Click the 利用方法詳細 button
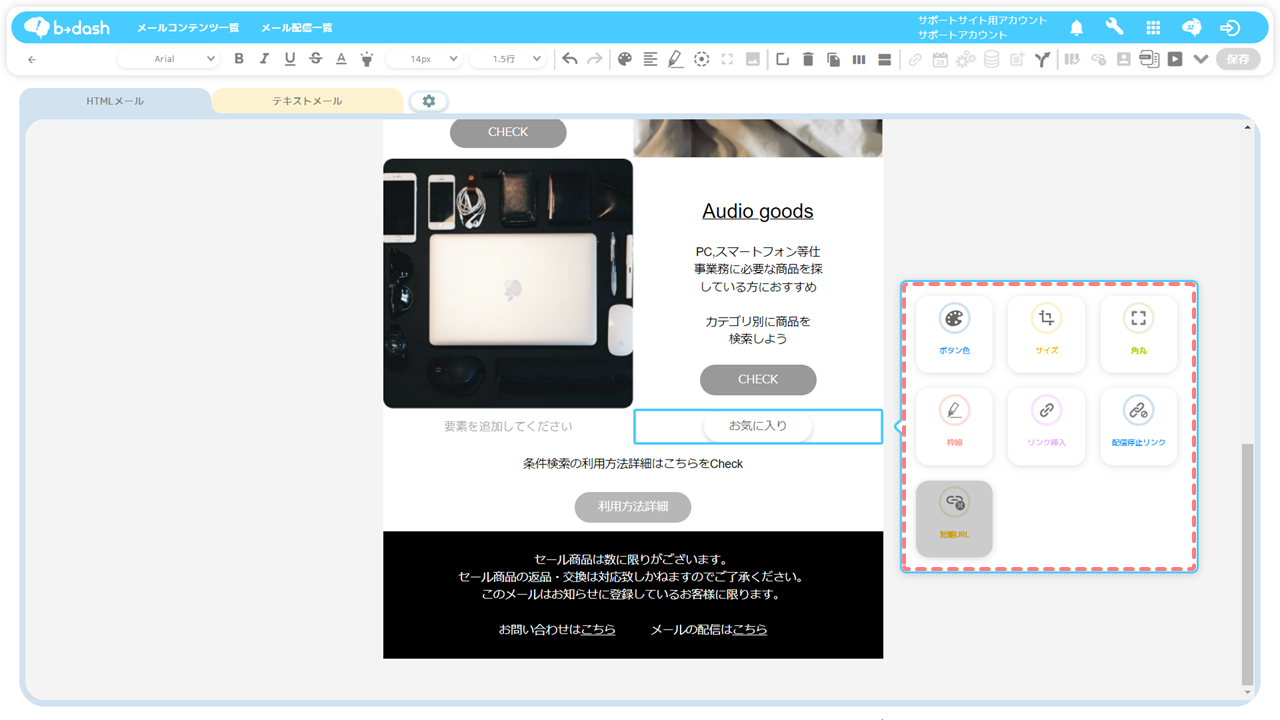1280x720 pixels. pos(633,507)
